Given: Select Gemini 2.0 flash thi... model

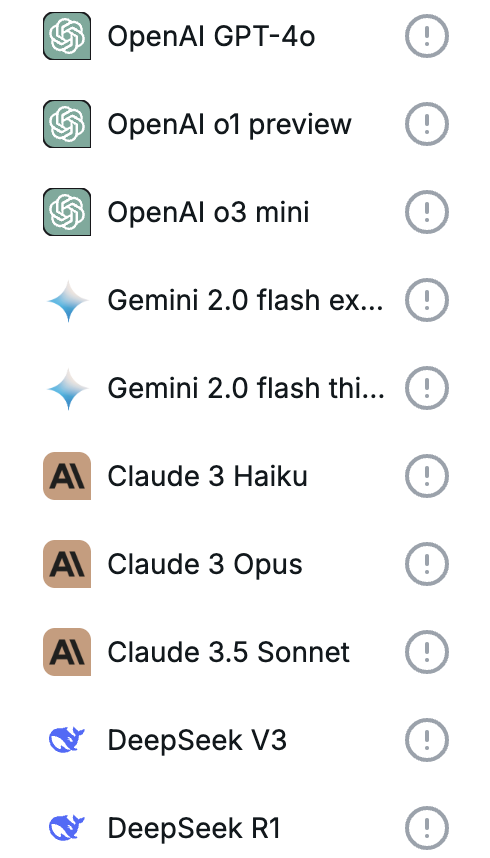Looking at the screenshot, I should click(246, 389).
